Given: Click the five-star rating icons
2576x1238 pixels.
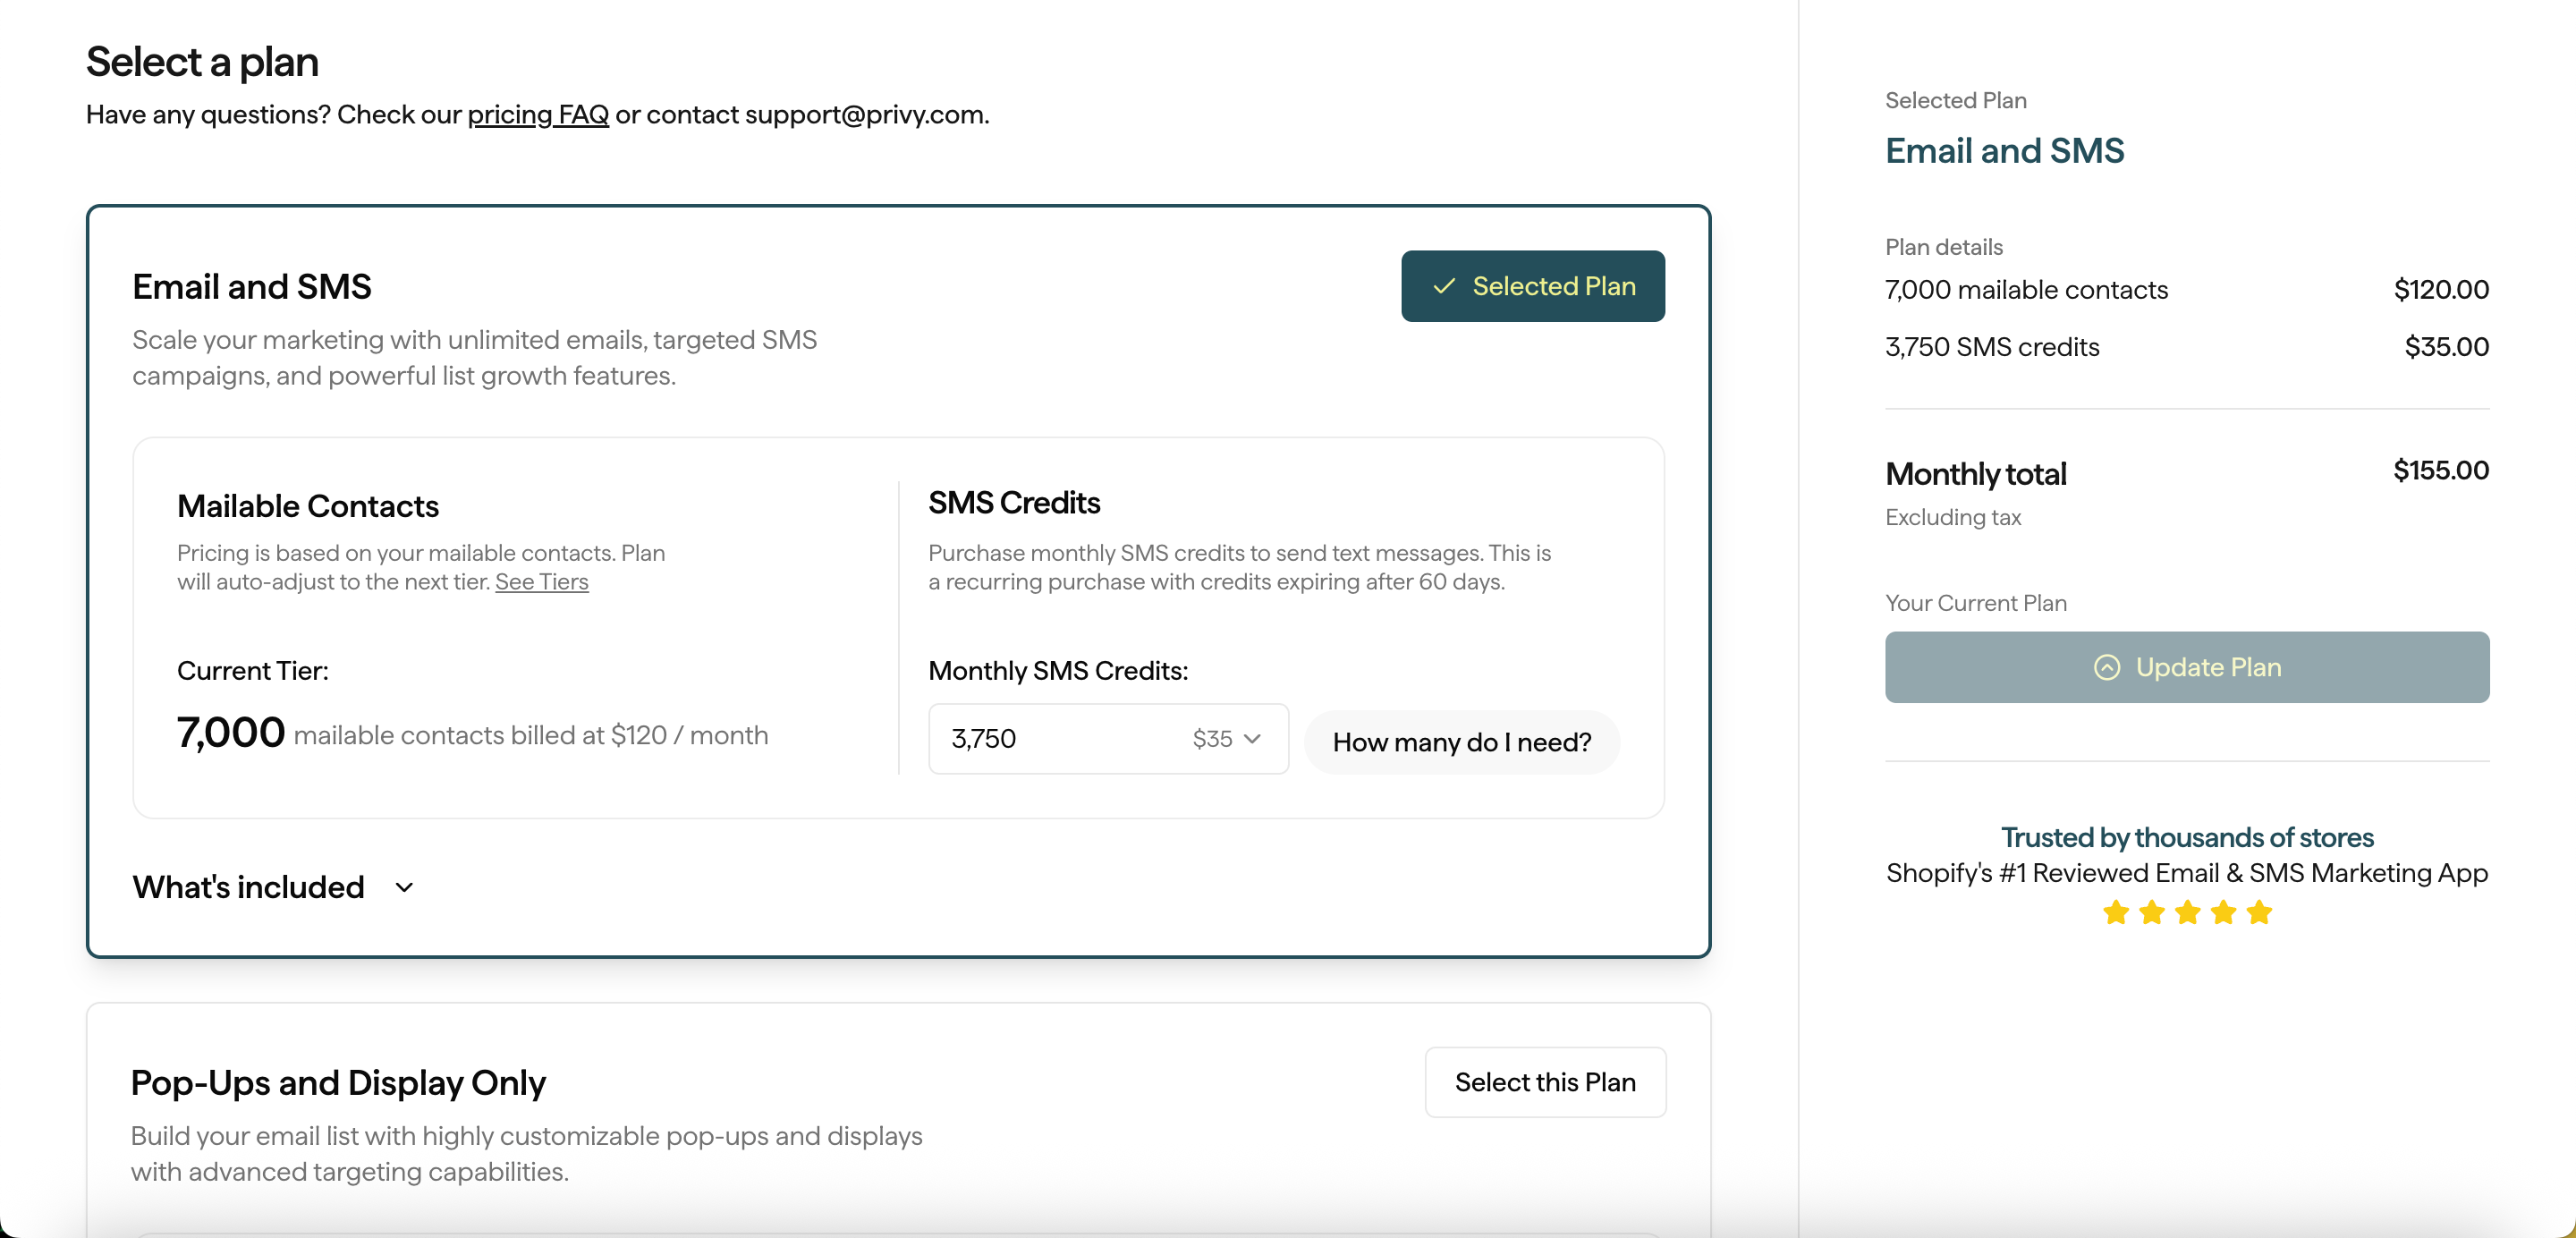Looking at the screenshot, I should tap(2186, 912).
